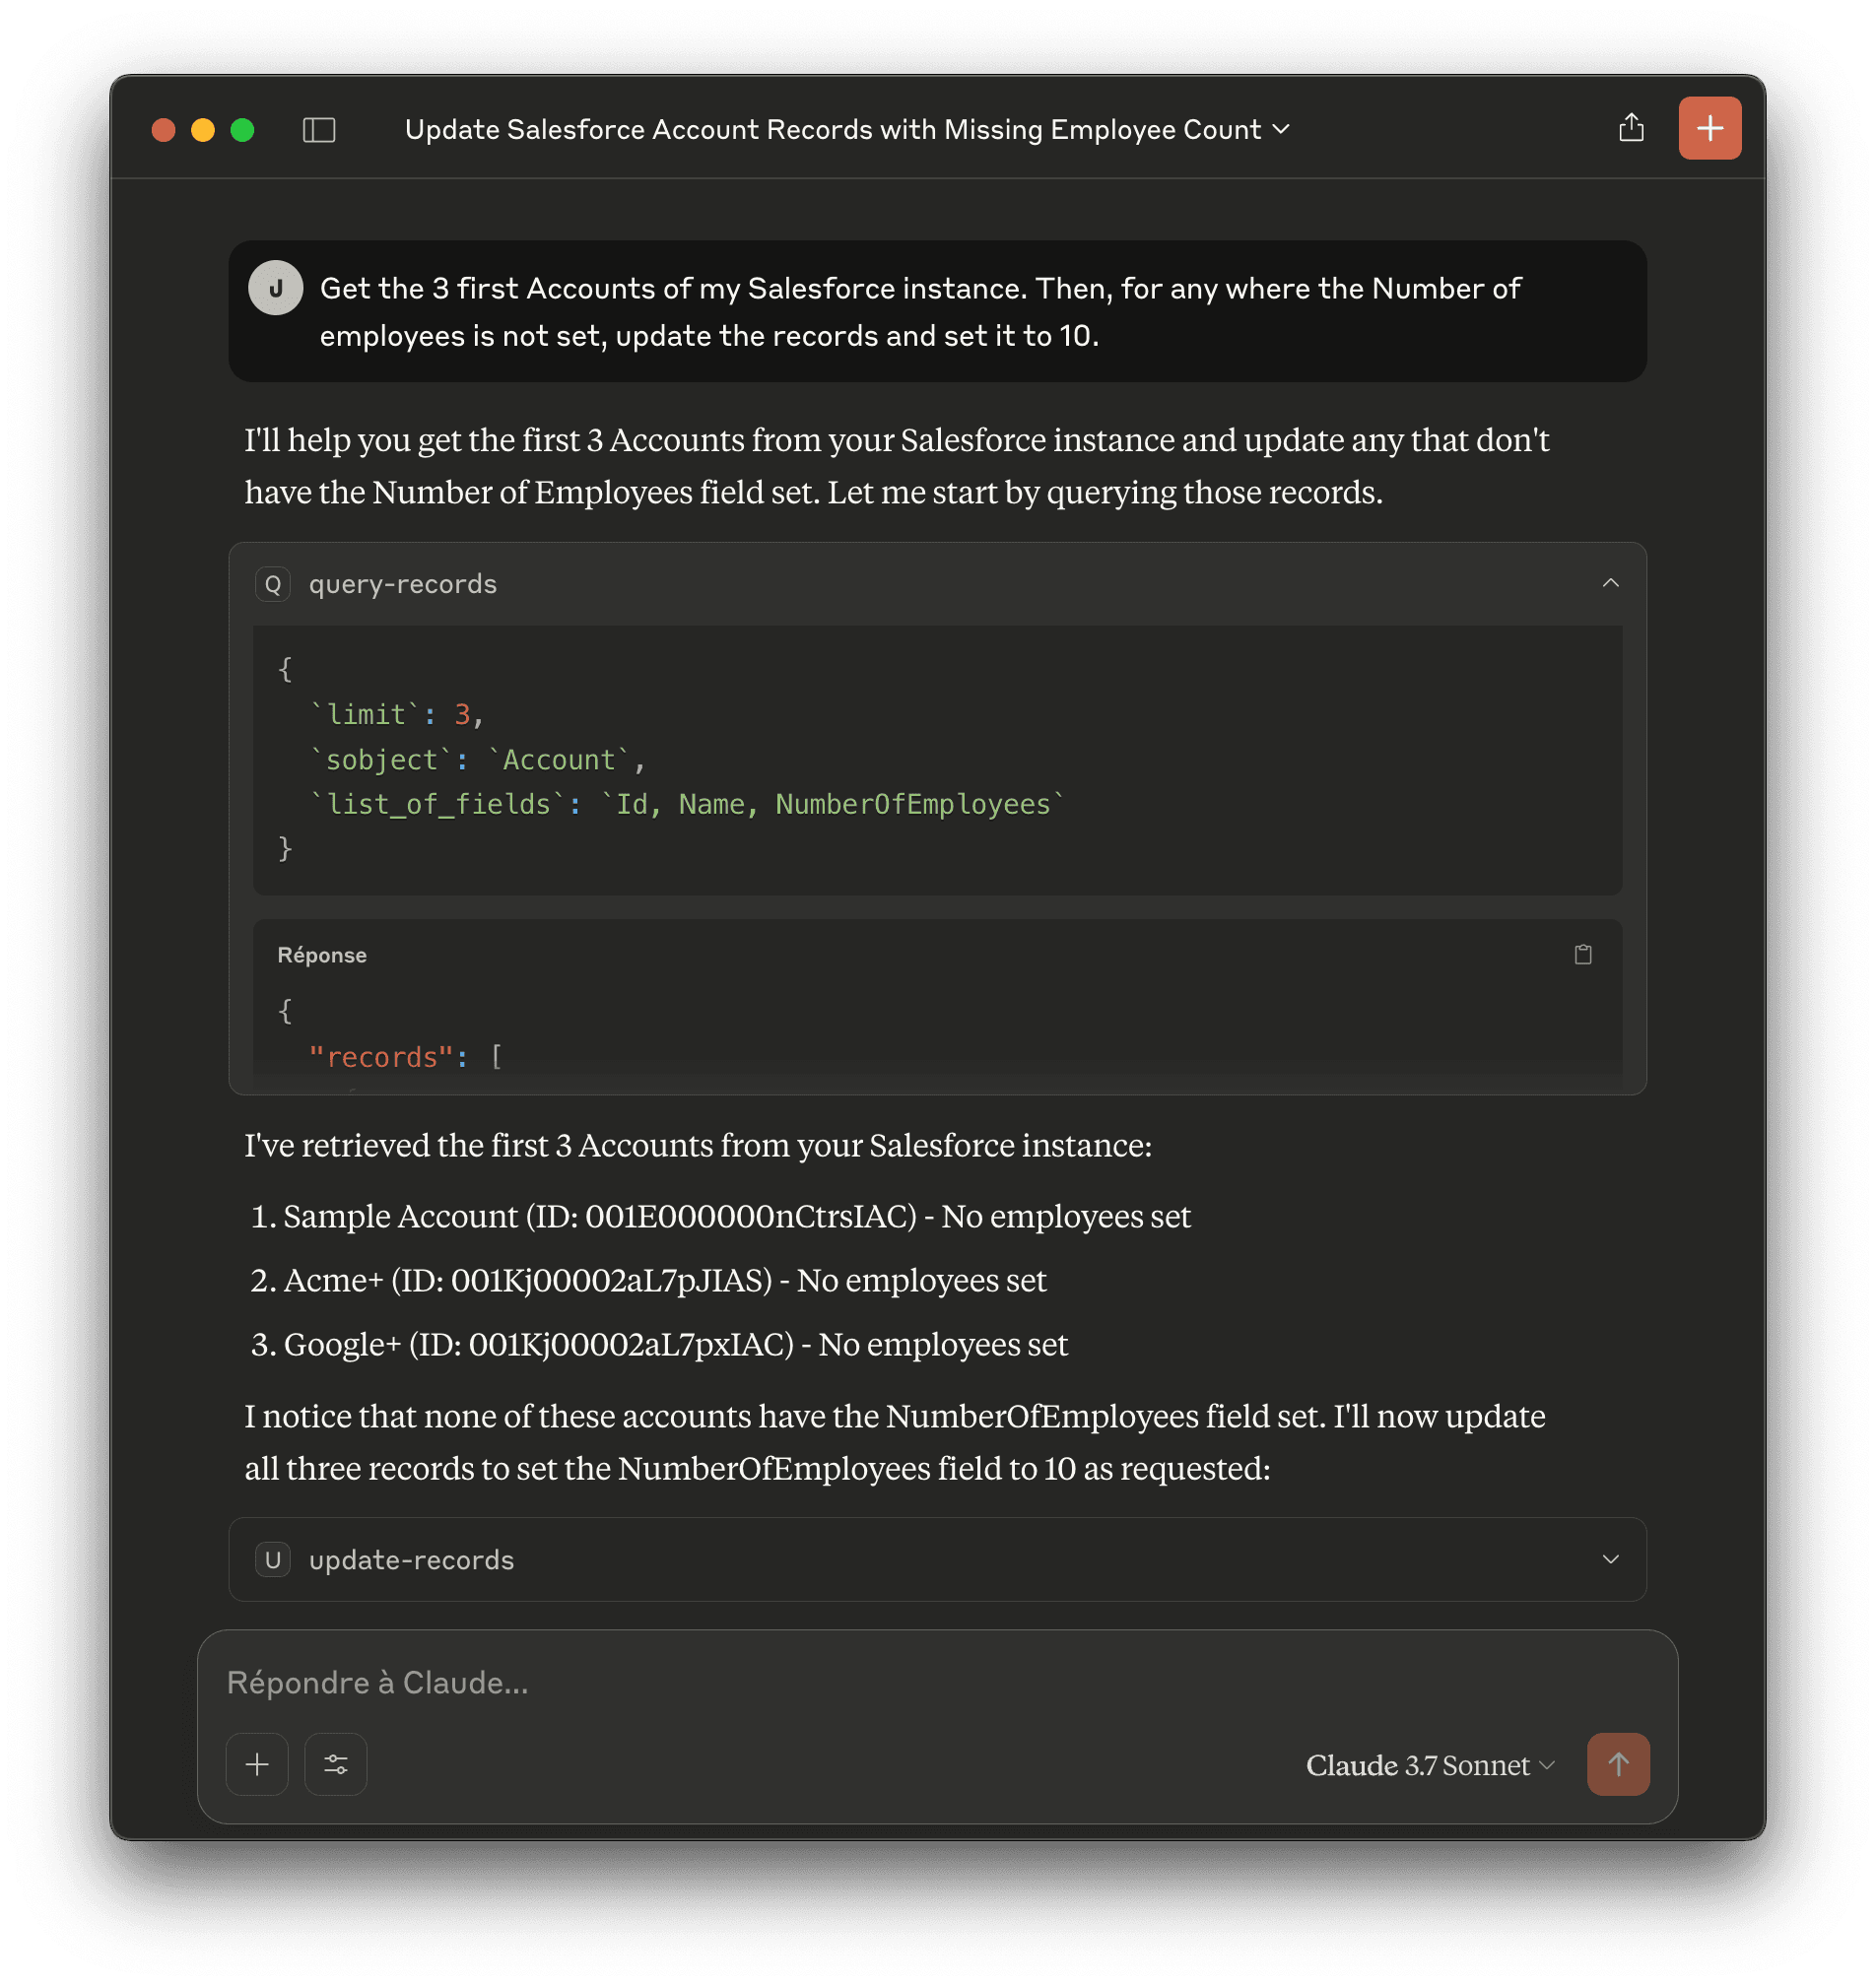Image resolution: width=1876 pixels, height=1986 pixels.
Task: Close the window with the red button
Action: pyautogui.click(x=164, y=130)
